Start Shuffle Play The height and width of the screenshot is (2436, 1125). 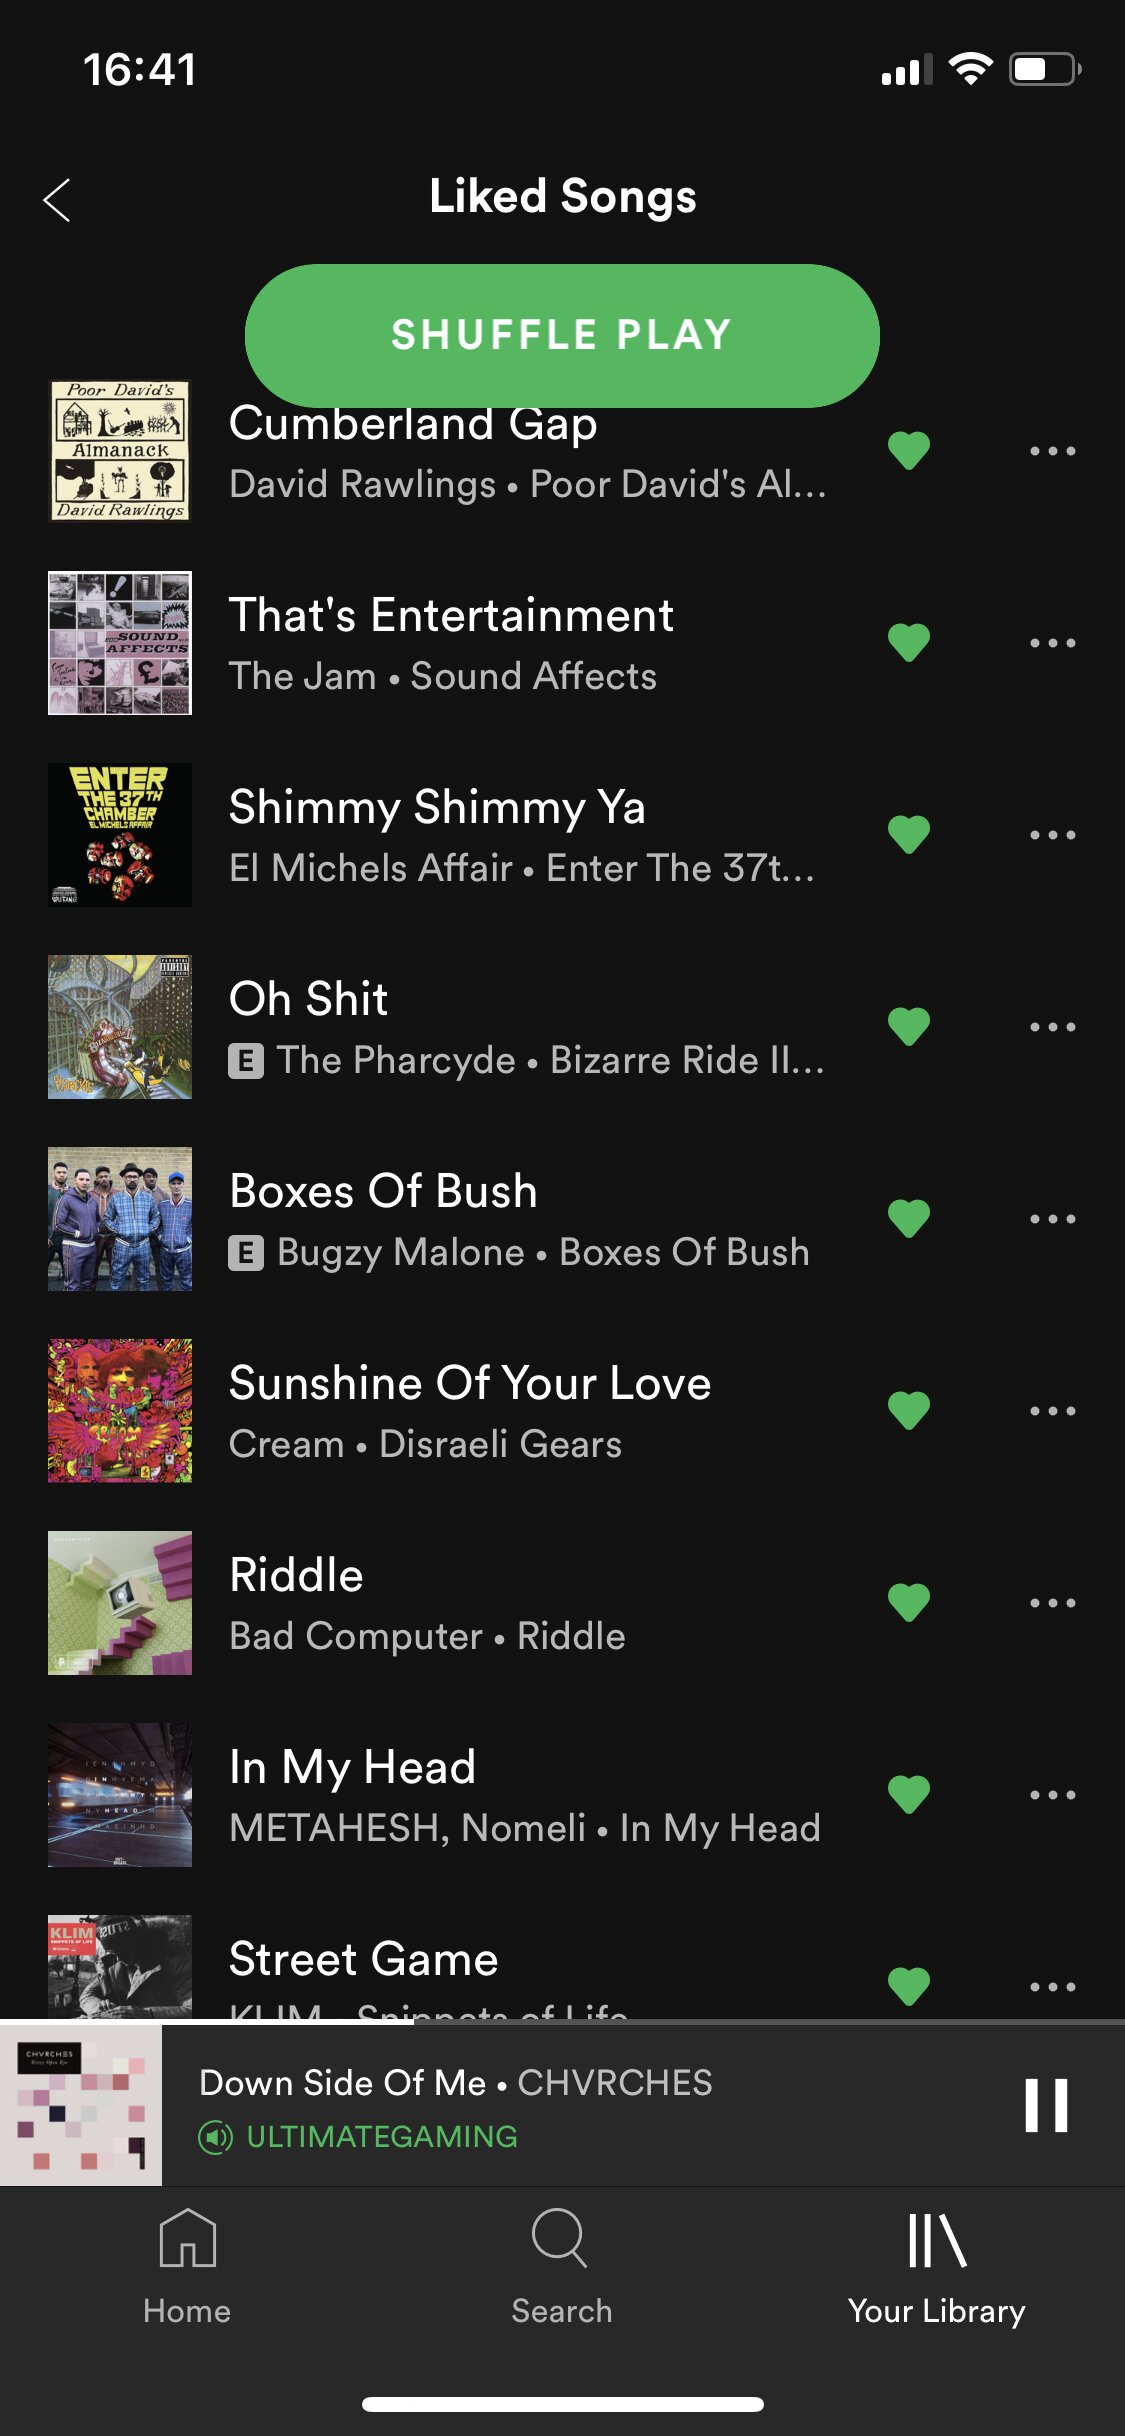click(x=562, y=336)
